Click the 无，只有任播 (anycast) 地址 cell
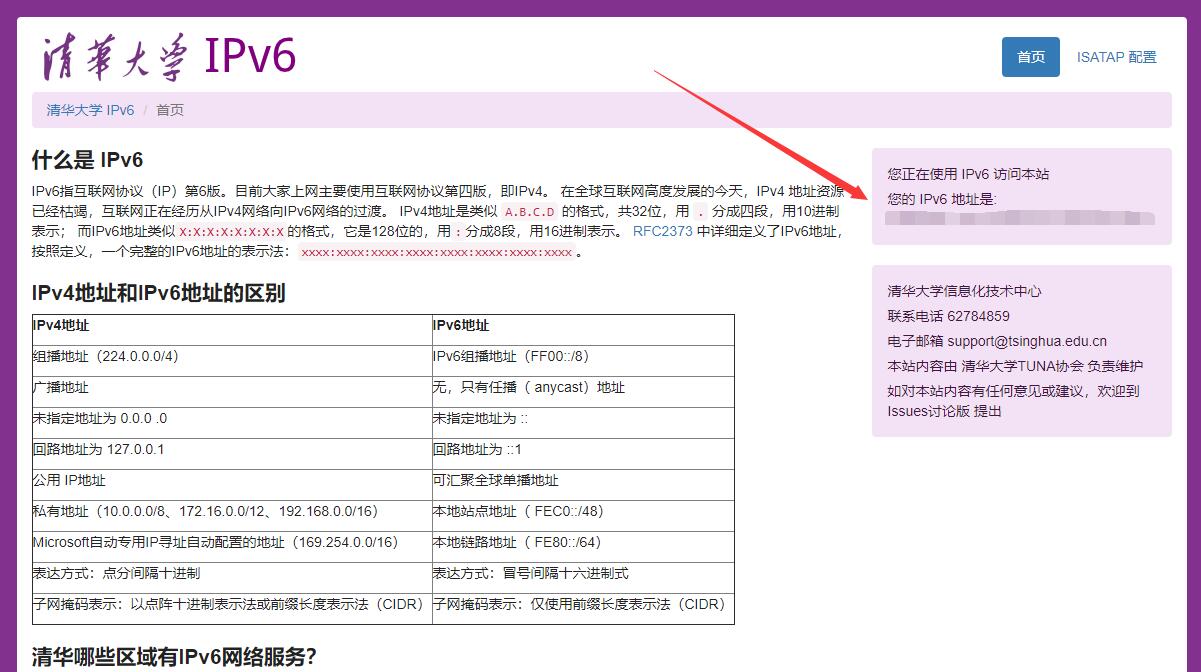 [583, 391]
